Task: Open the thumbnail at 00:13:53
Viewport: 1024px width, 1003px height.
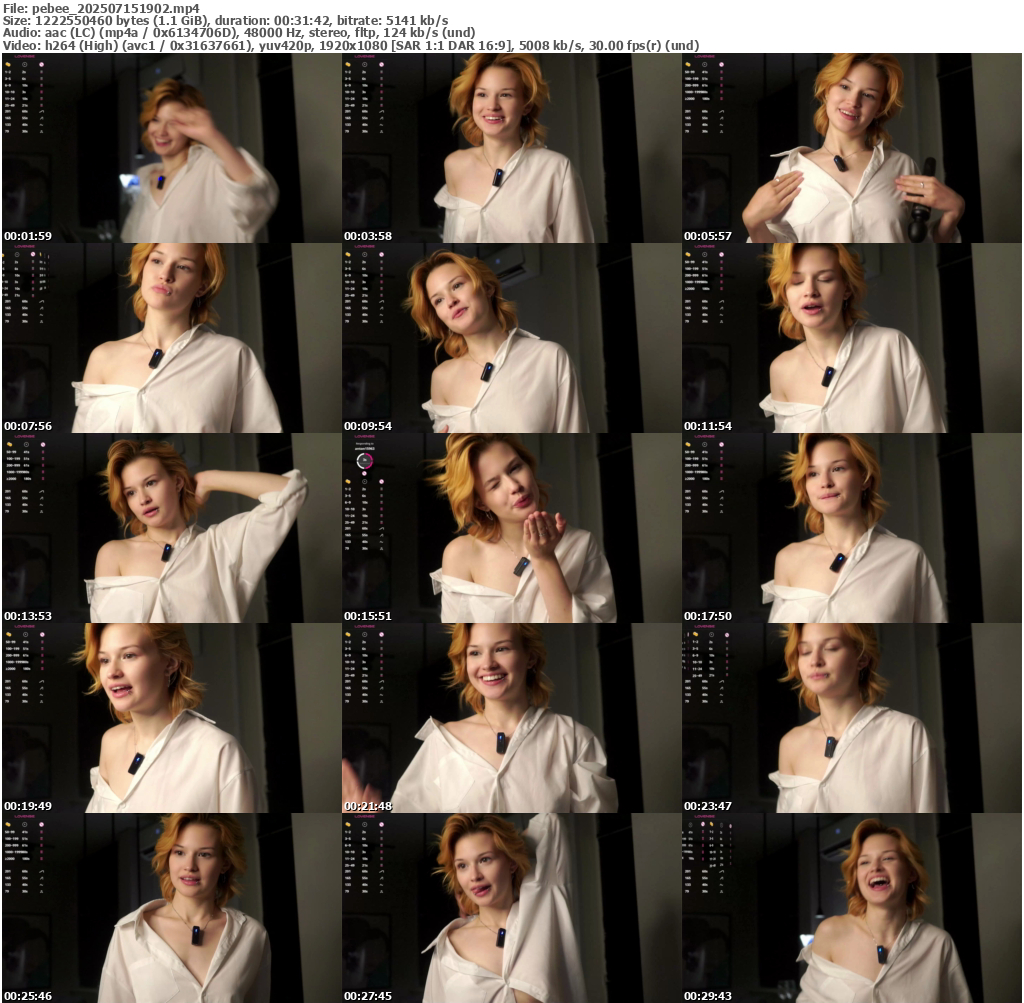Action: tap(171, 528)
